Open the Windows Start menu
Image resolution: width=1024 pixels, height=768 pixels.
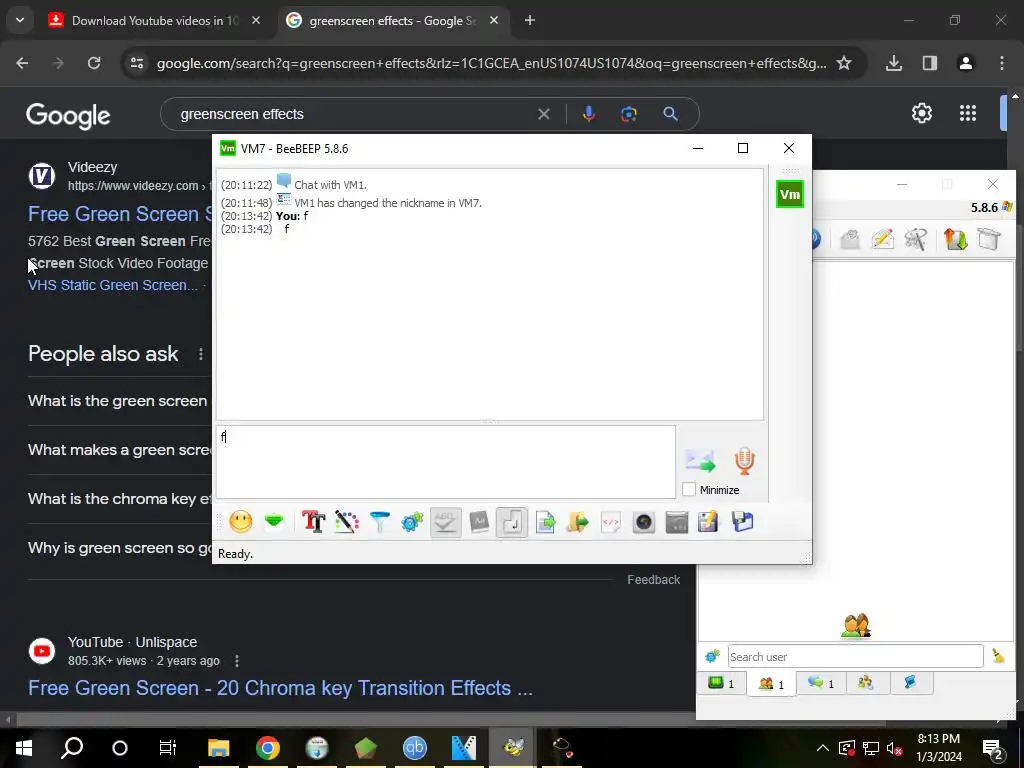24,748
